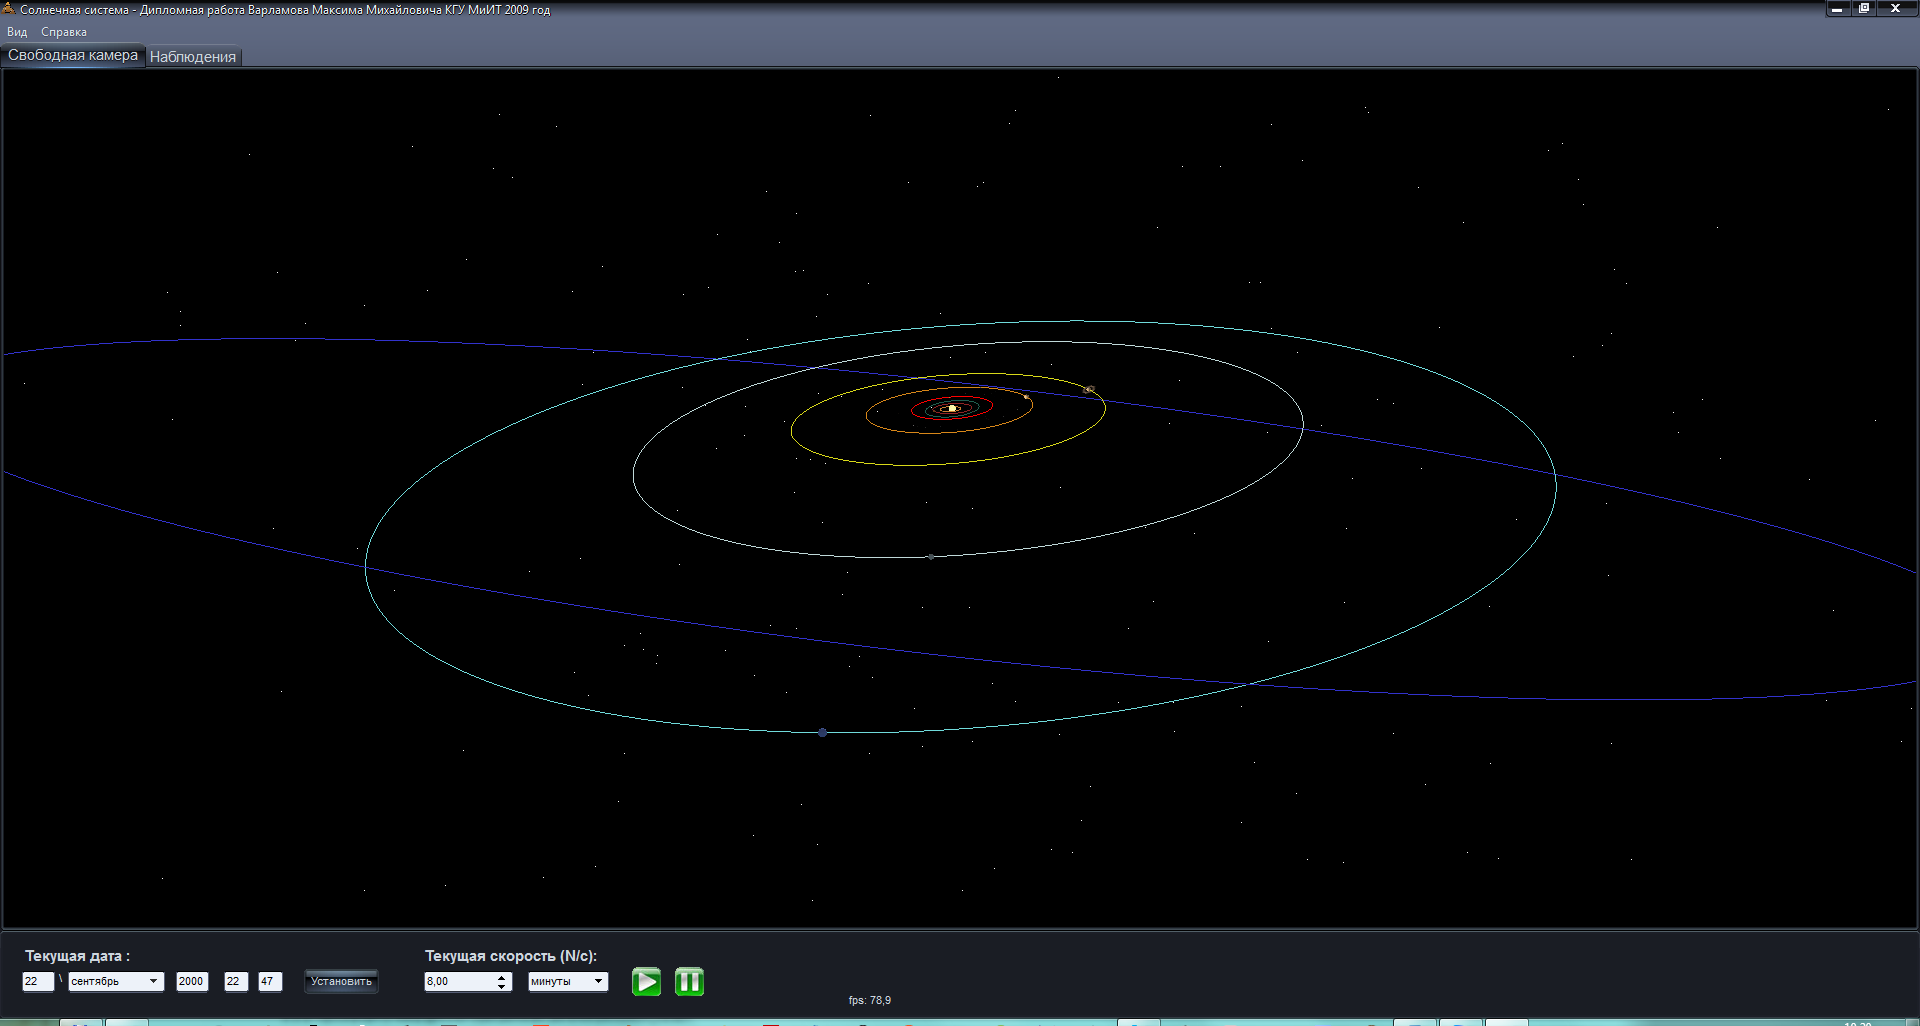Select the planet dot on the white orbit

[931, 557]
